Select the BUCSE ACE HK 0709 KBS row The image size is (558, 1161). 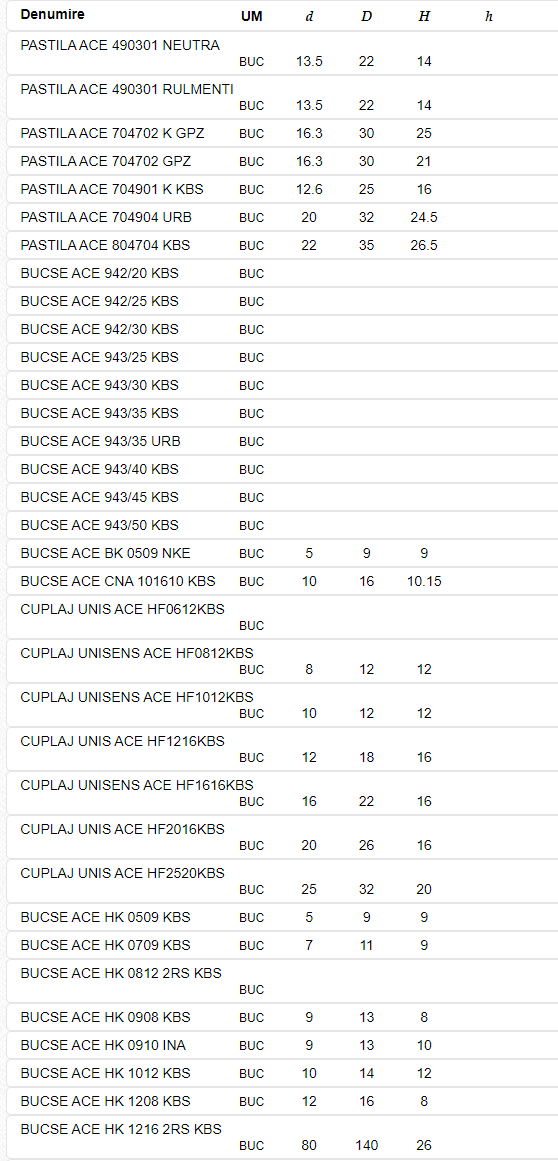(x=283, y=946)
